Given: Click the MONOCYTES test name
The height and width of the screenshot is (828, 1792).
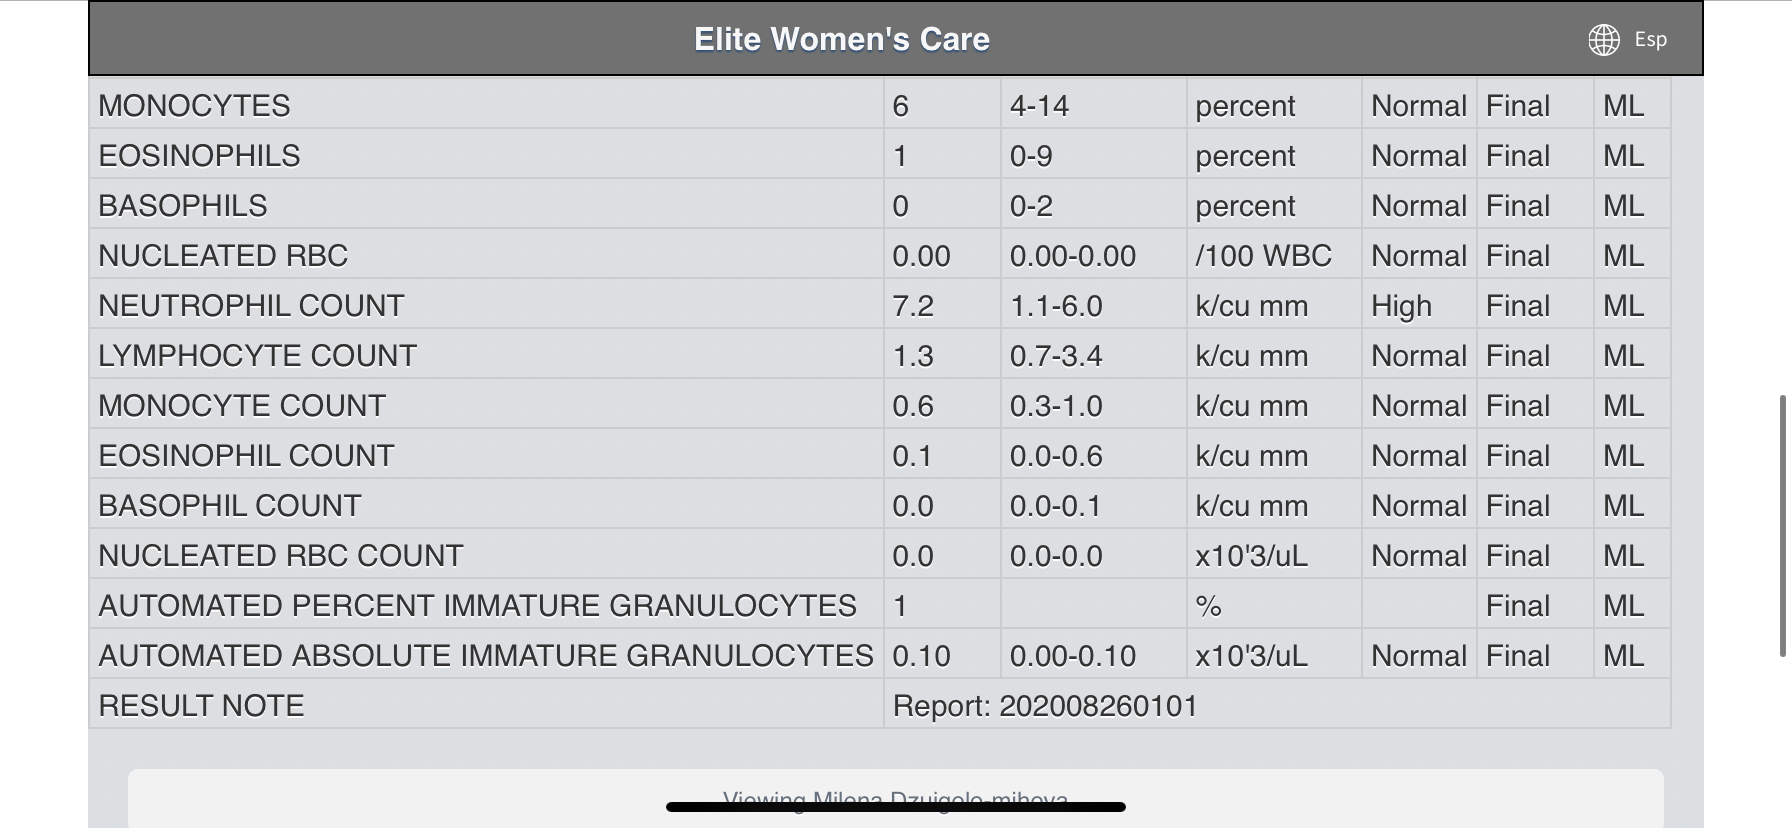Looking at the screenshot, I should click(194, 106).
